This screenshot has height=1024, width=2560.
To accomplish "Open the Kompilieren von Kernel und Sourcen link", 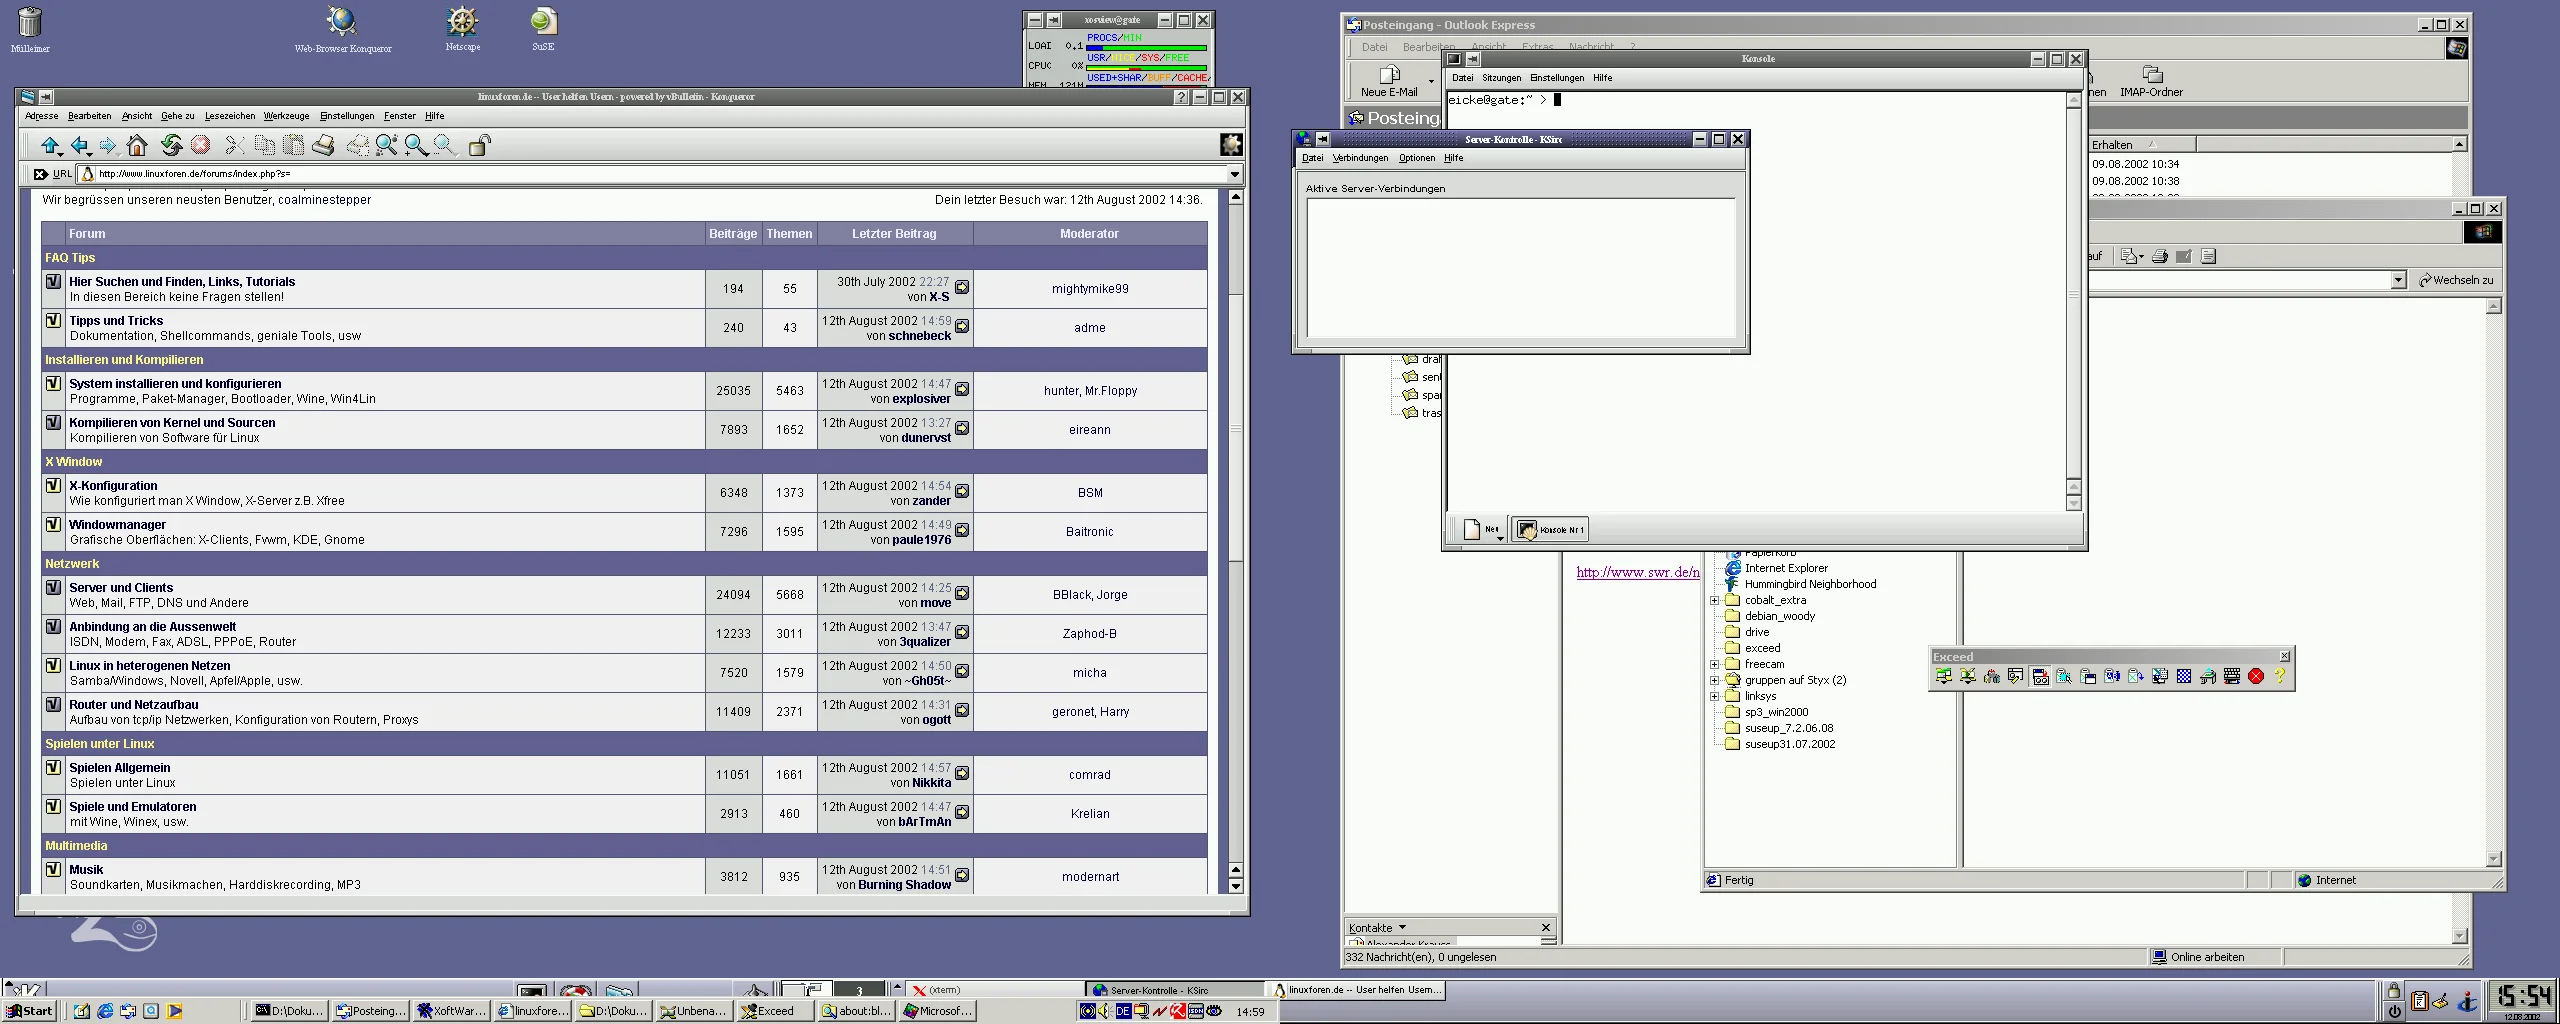I will click(172, 423).
